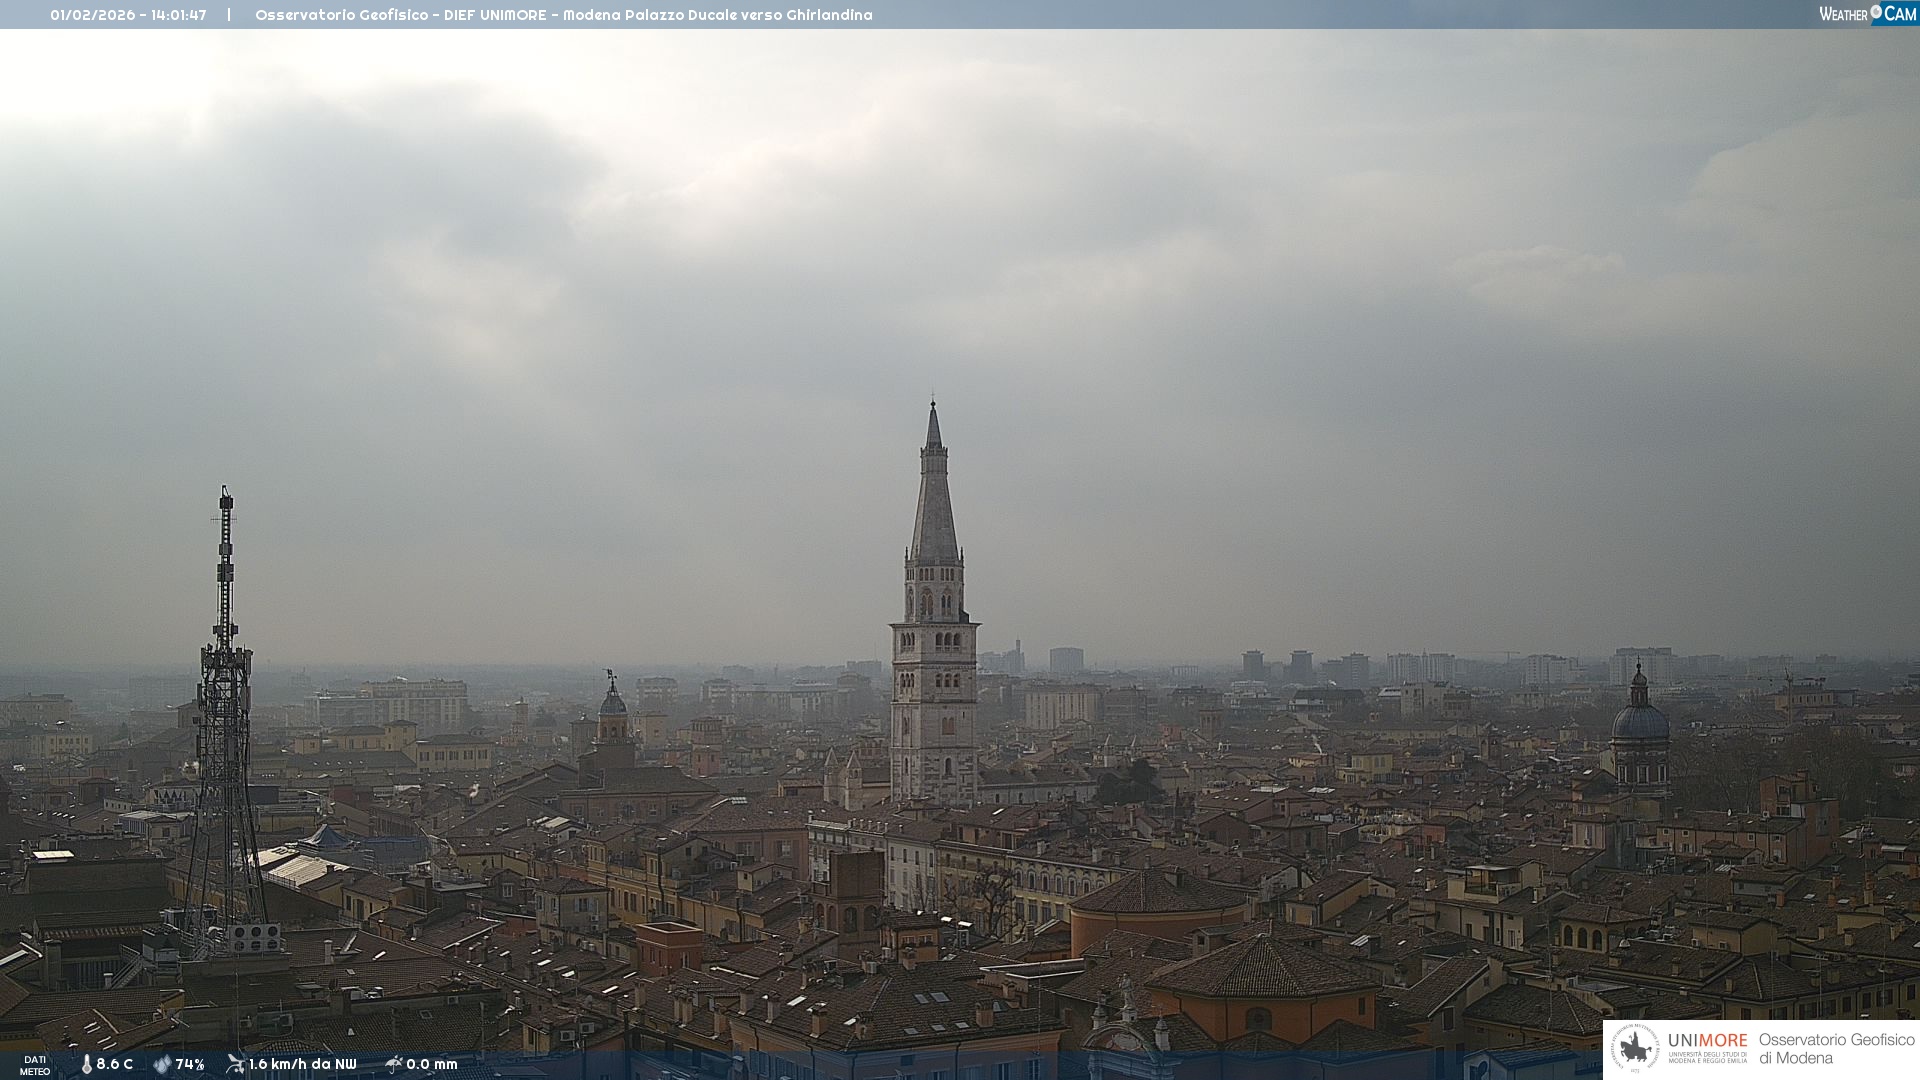The width and height of the screenshot is (1920, 1080).
Task: Select the 8.6 C temperature reading
Action: (115, 1065)
